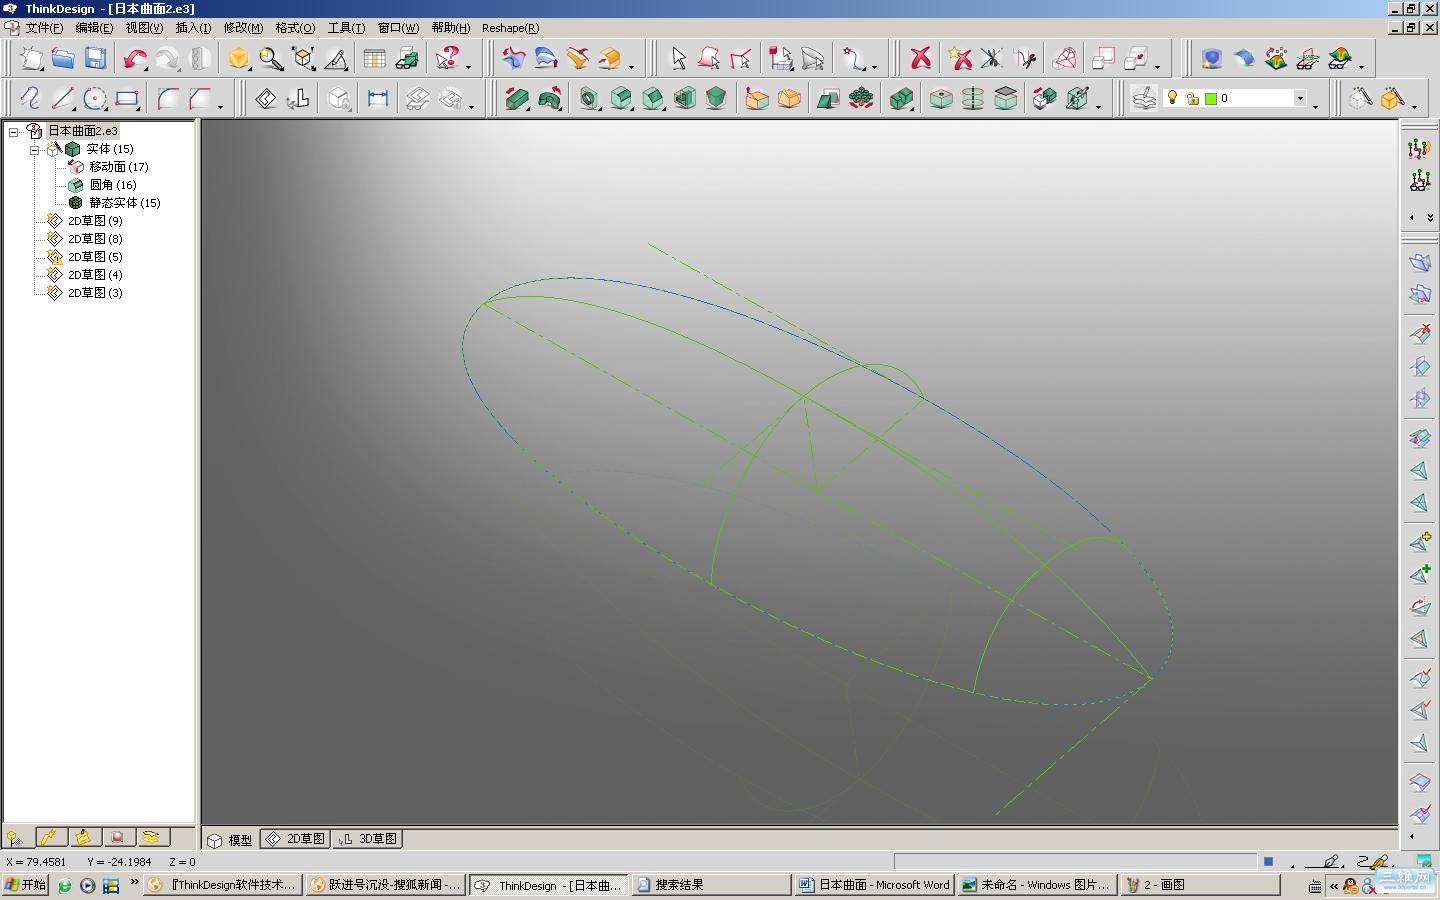This screenshot has width=1440, height=900.
Task: Click the green layer color swatch
Action: 1211,98
